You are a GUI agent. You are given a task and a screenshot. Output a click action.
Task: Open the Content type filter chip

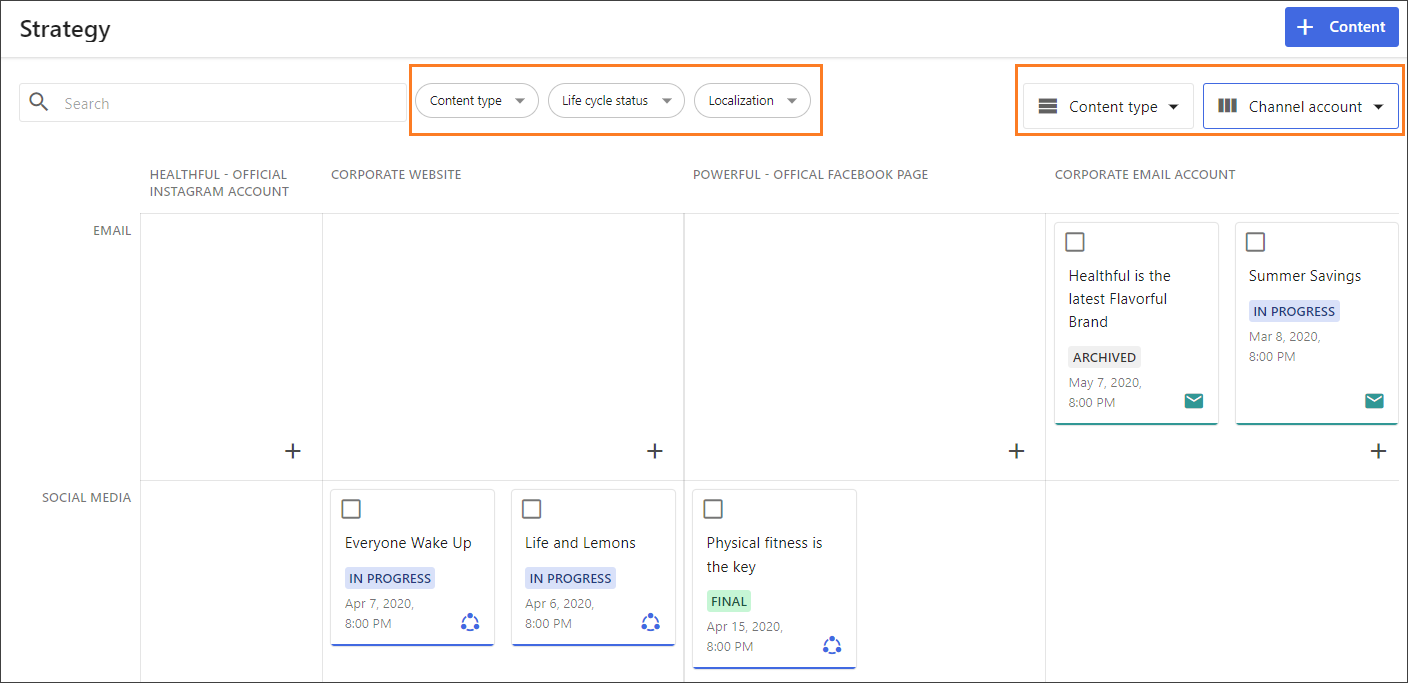477,100
